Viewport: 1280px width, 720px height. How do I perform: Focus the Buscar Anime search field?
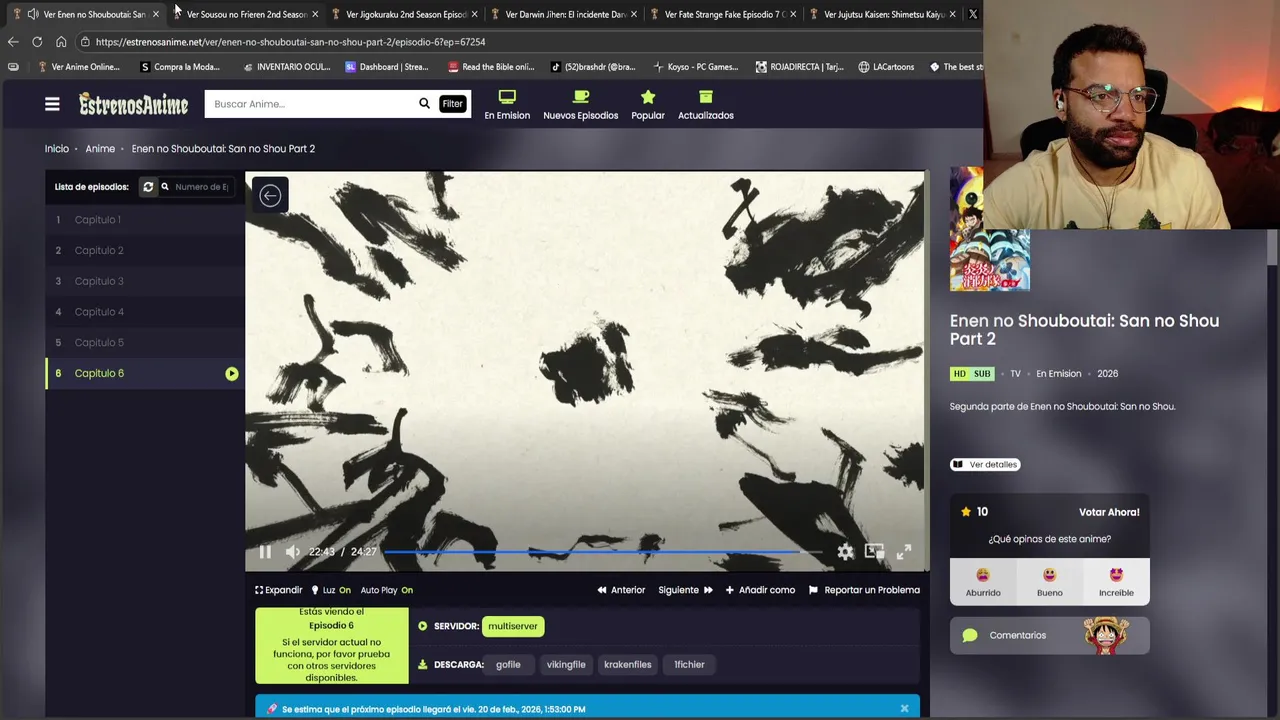coord(310,104)
